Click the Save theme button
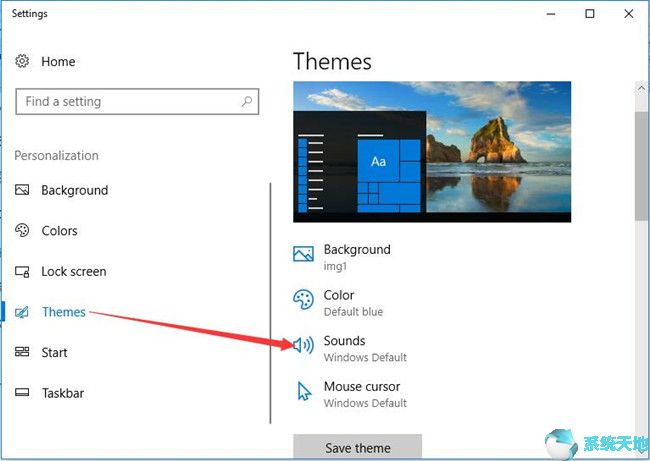Screen dimensions: 650x461 point(357,447)
